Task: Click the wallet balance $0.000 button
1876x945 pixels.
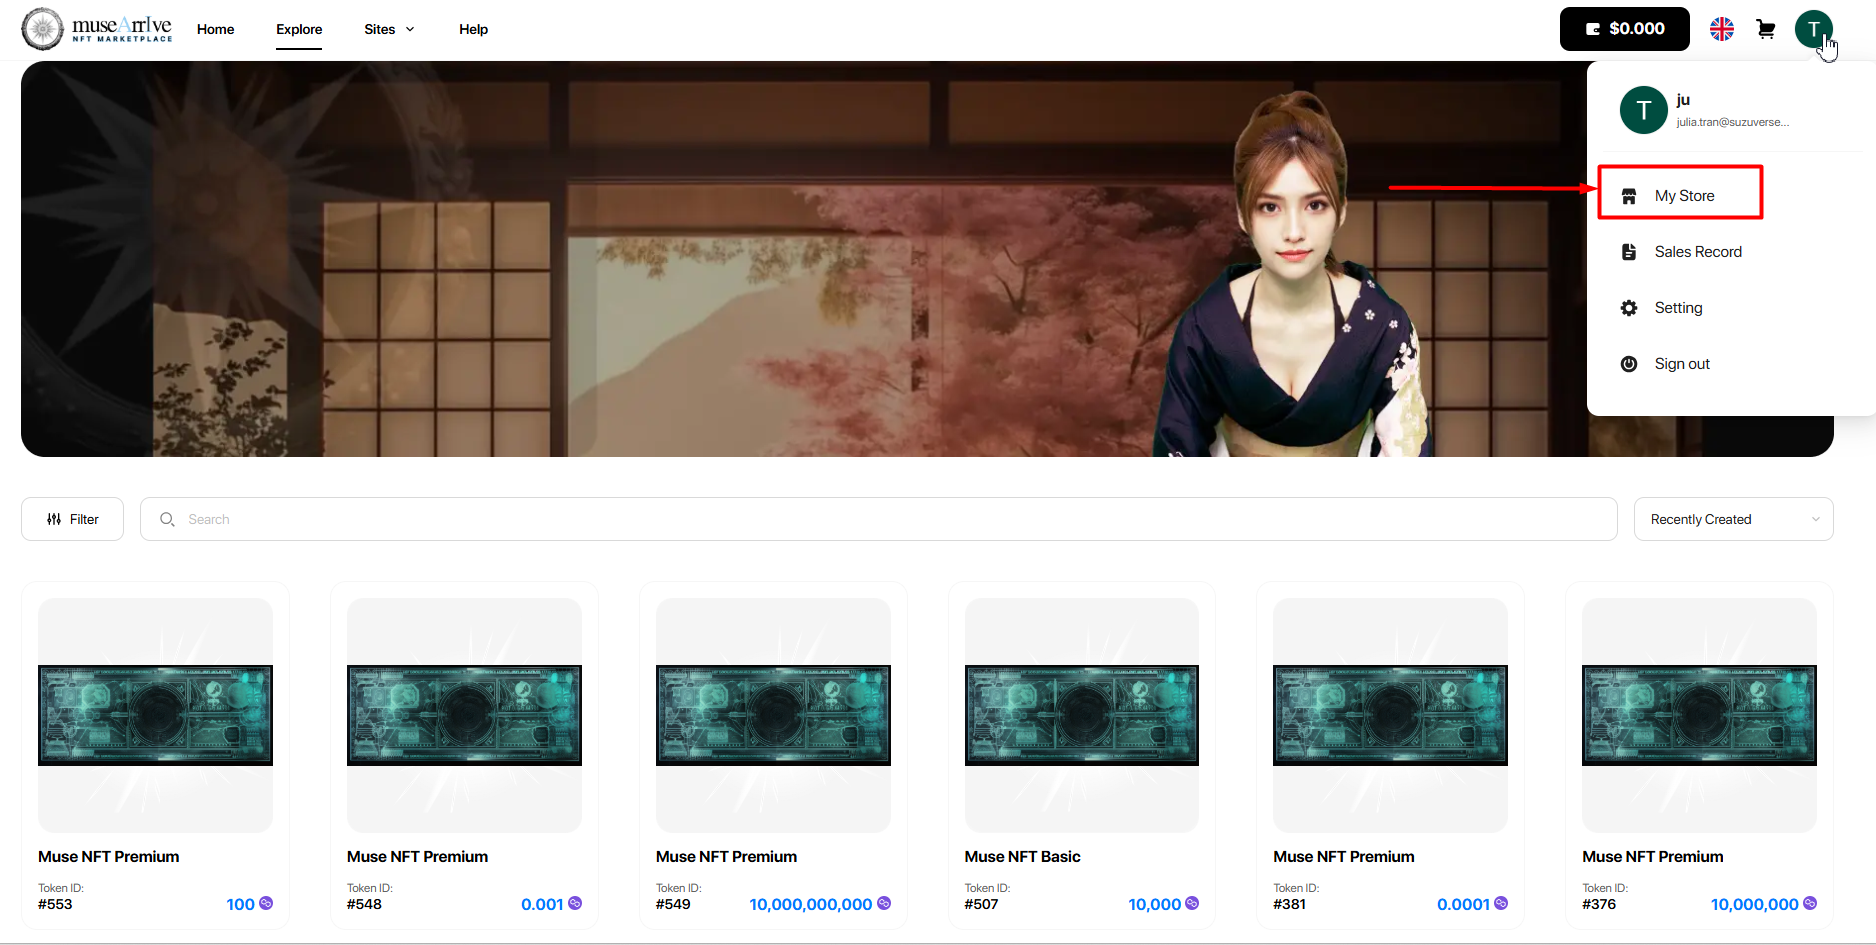Action: (1624, 29)
